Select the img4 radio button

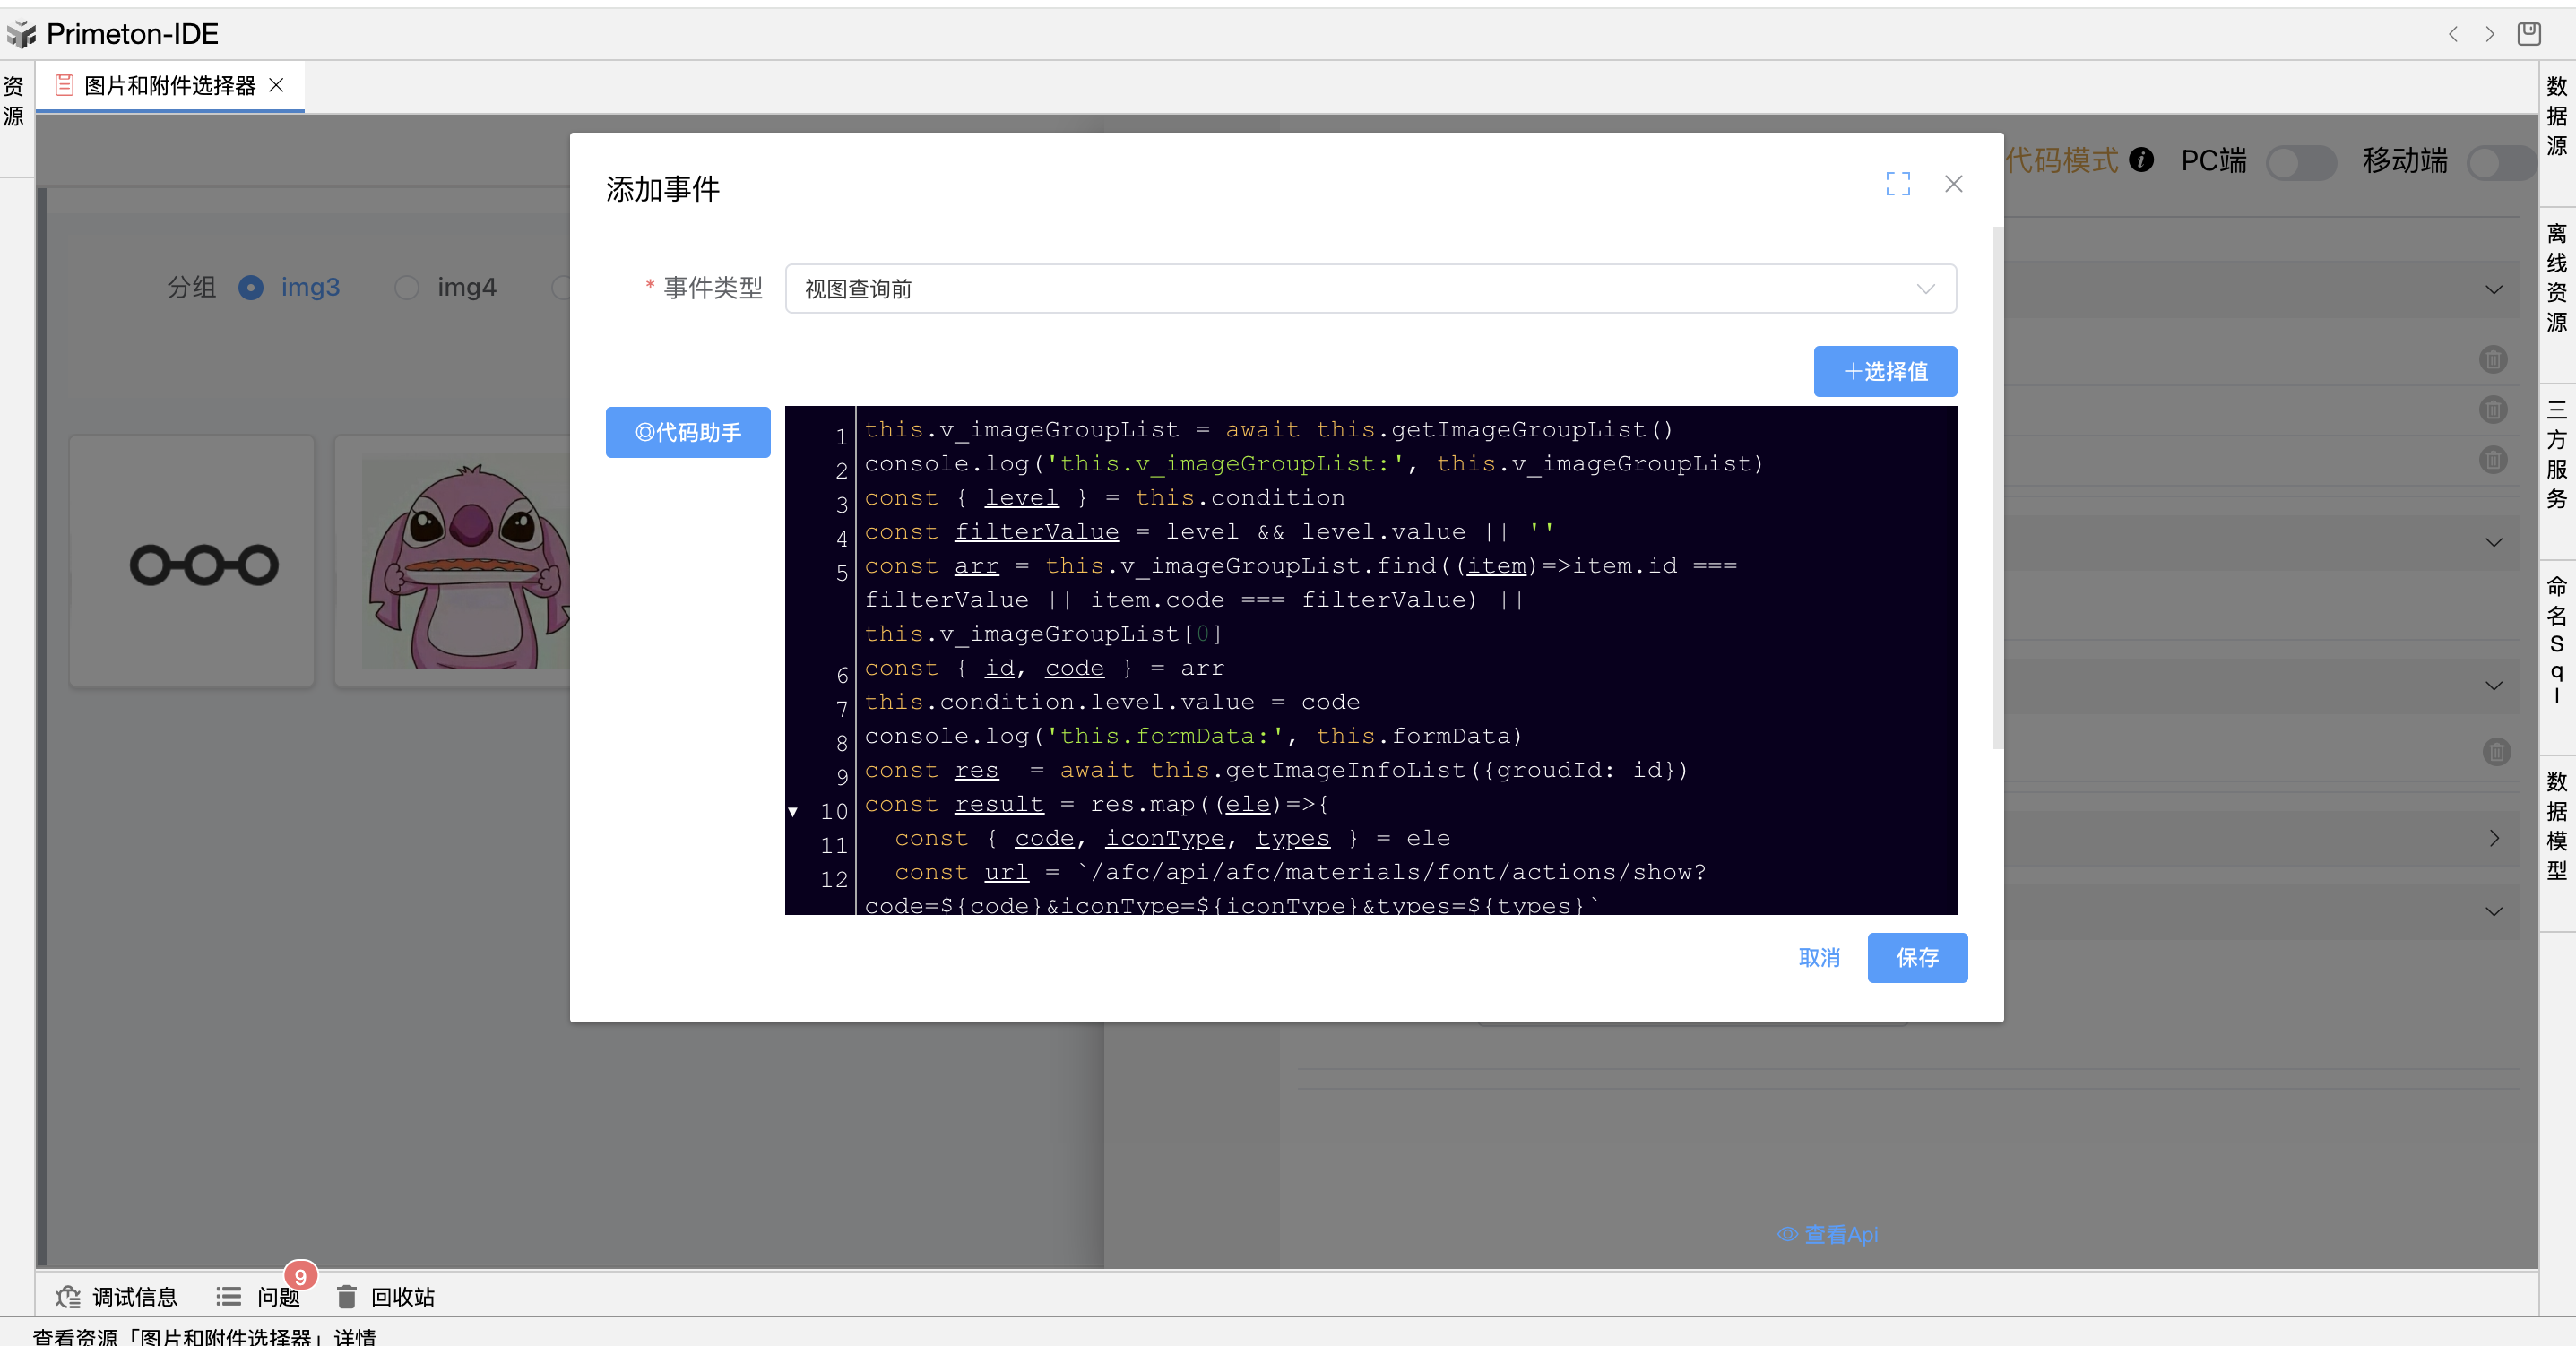406,288
